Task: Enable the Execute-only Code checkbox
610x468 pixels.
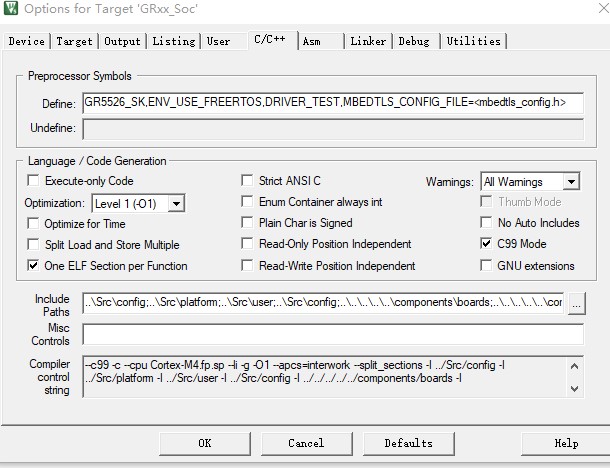Action: [x=33, y=181]
